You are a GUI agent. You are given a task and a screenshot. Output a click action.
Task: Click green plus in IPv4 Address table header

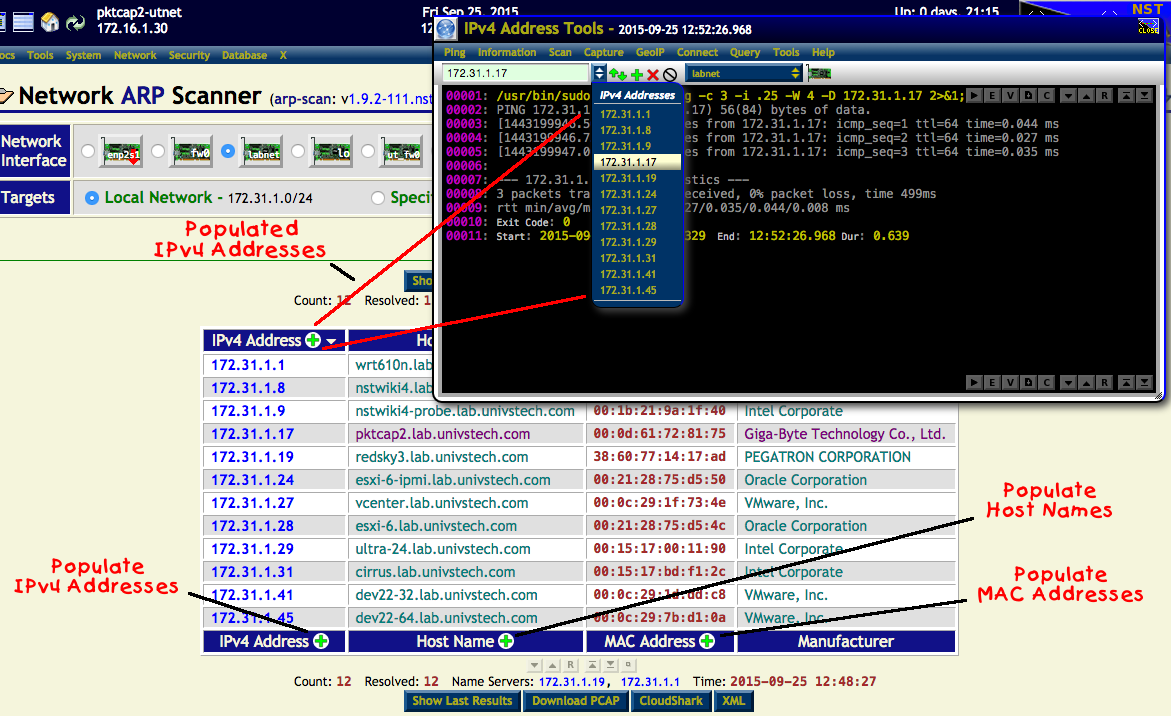point(313,340)
